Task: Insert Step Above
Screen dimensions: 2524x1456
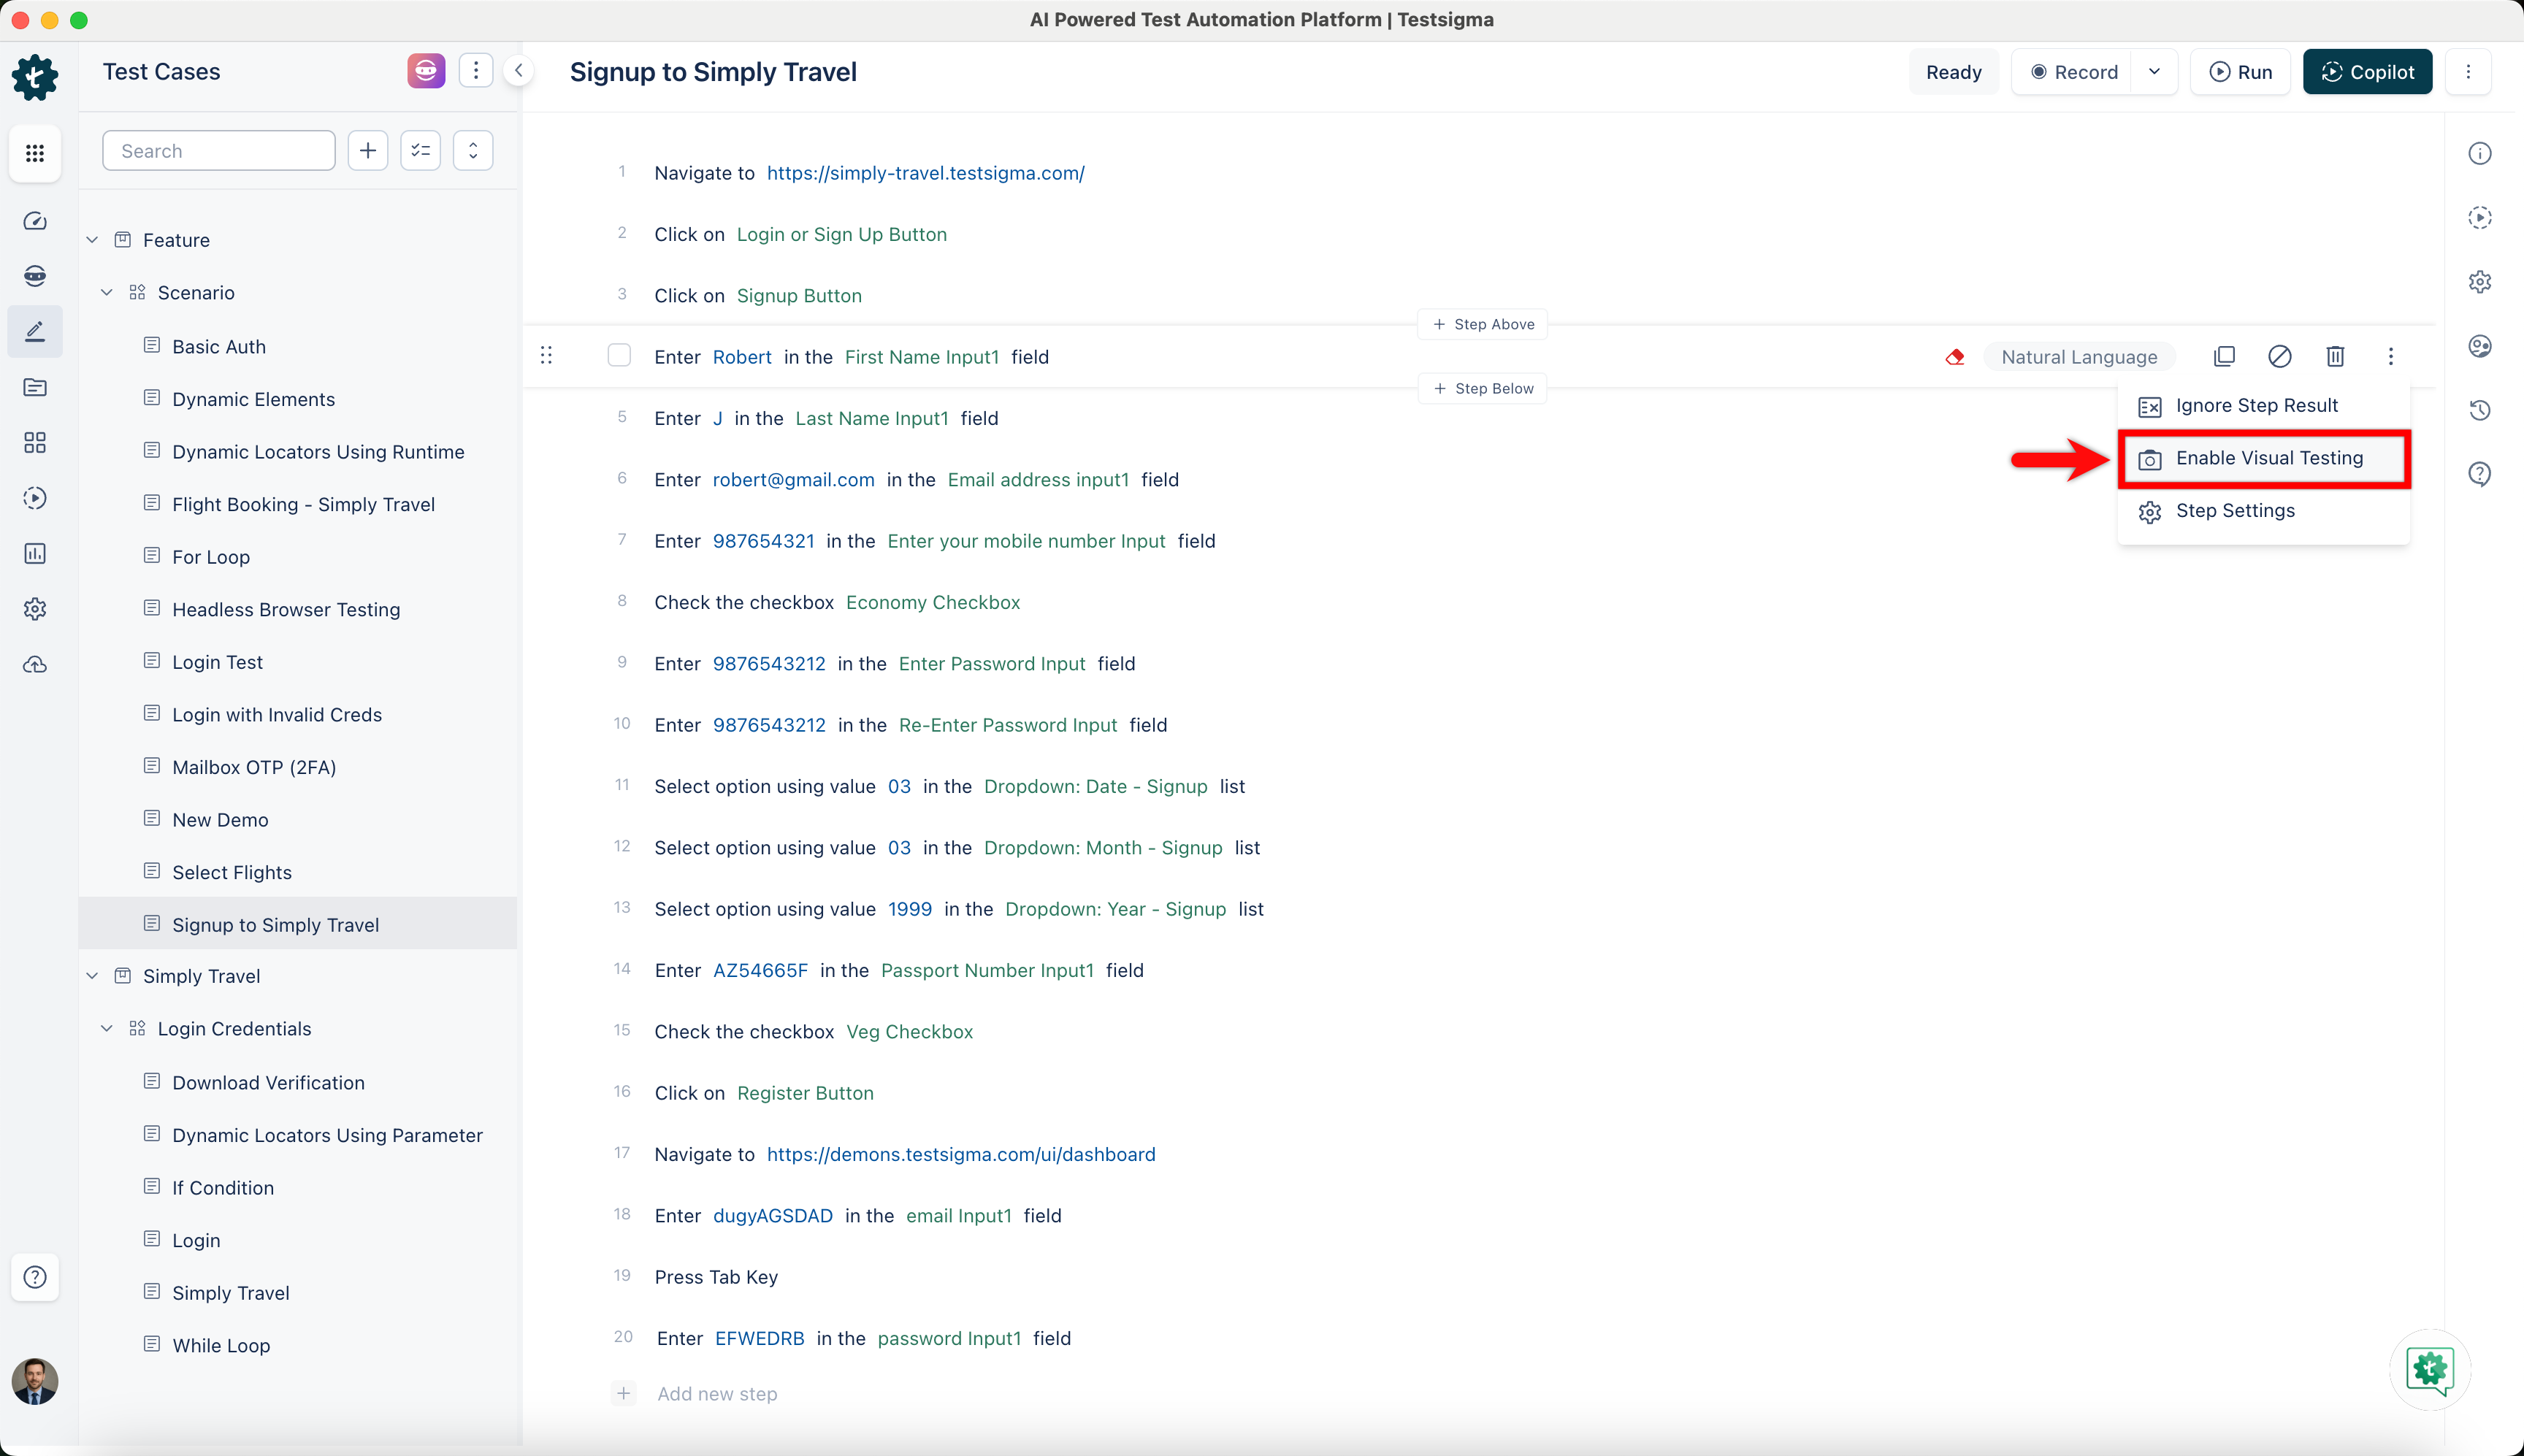Action: point(1483,324)
